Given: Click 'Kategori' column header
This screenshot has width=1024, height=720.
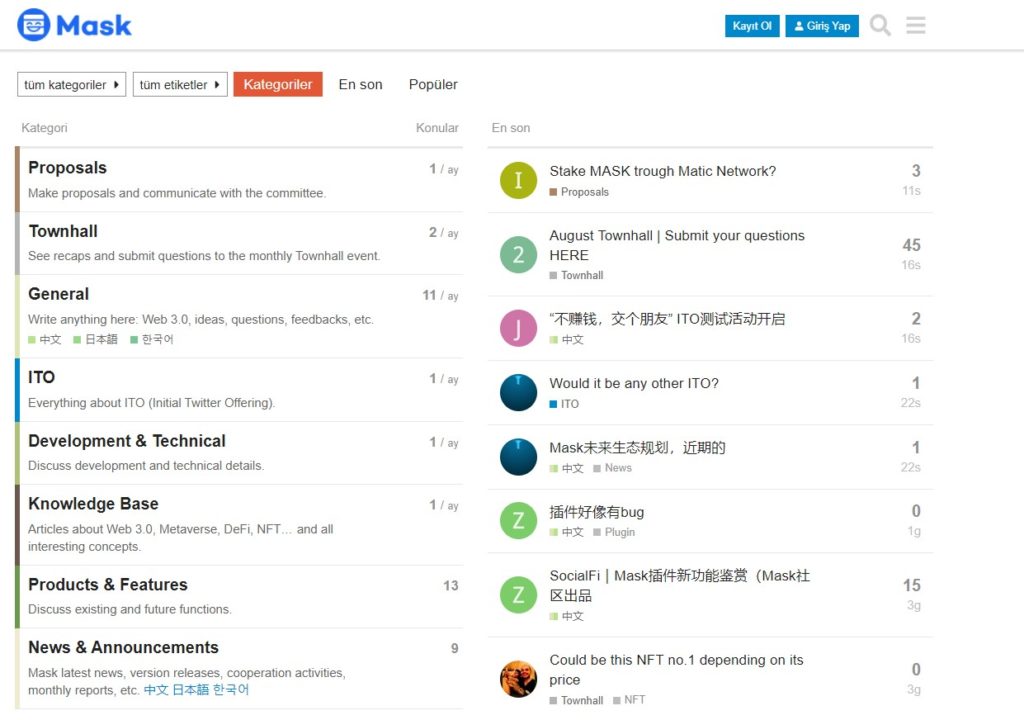Looking at the screenshot, I should click(x=44, y=128).
